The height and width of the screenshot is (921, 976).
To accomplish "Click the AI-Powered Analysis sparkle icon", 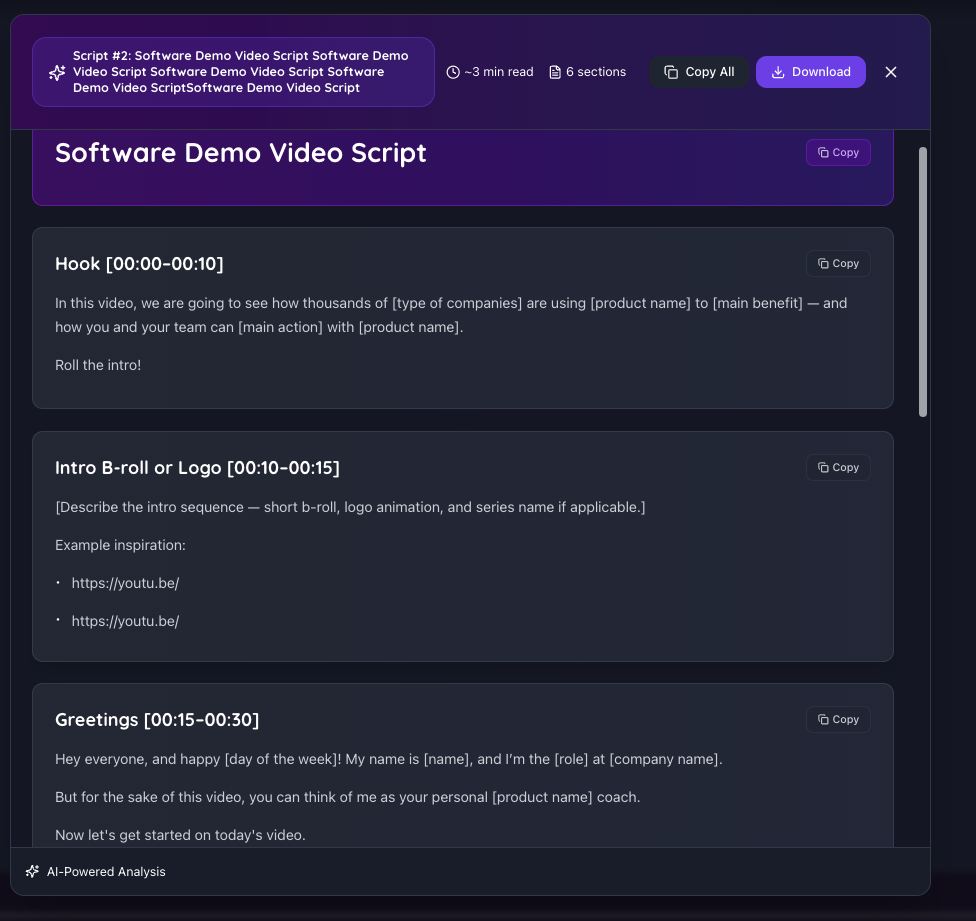I will (x=31, y=871).
